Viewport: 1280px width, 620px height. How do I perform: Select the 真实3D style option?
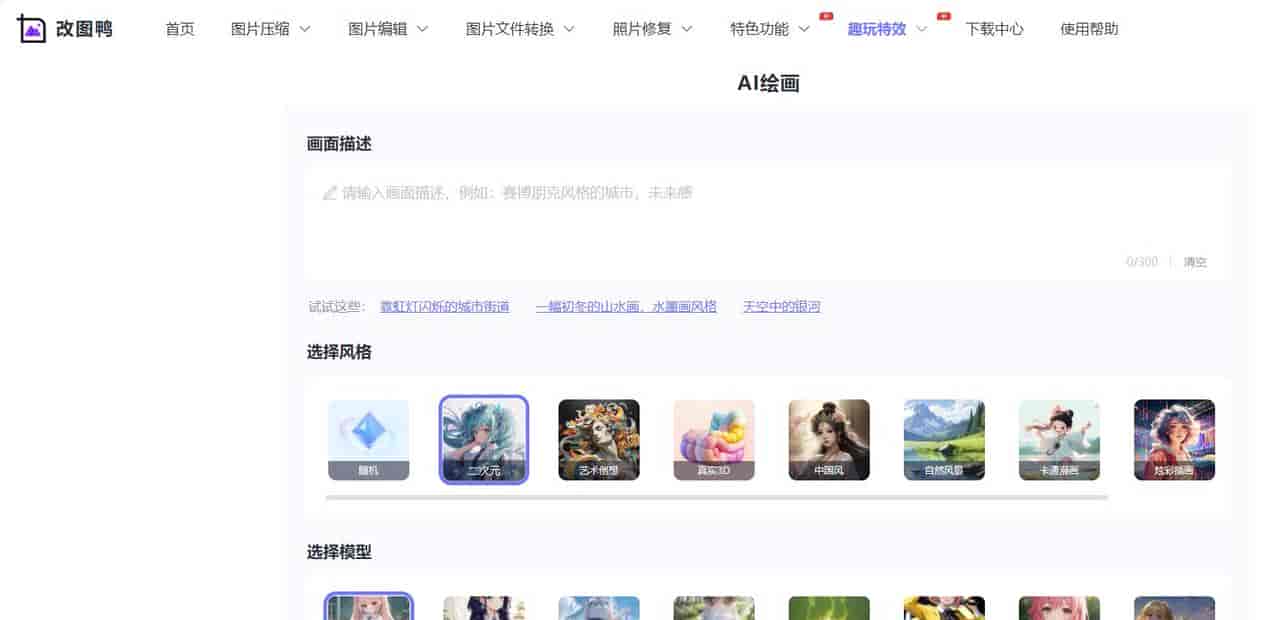pos(714,439)
